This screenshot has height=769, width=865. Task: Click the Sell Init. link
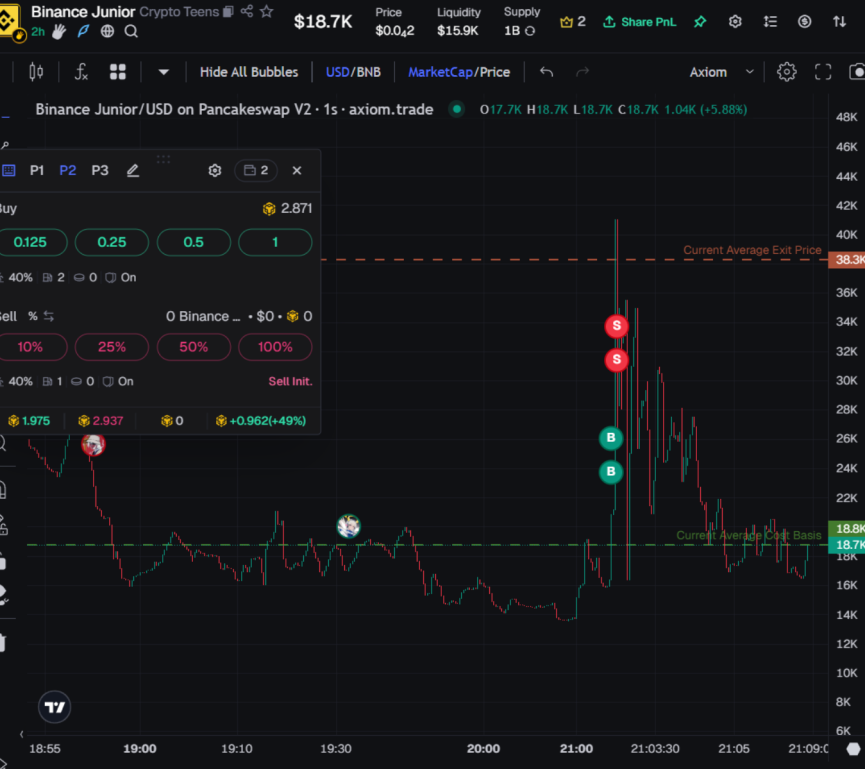click(x=290, y=381)
